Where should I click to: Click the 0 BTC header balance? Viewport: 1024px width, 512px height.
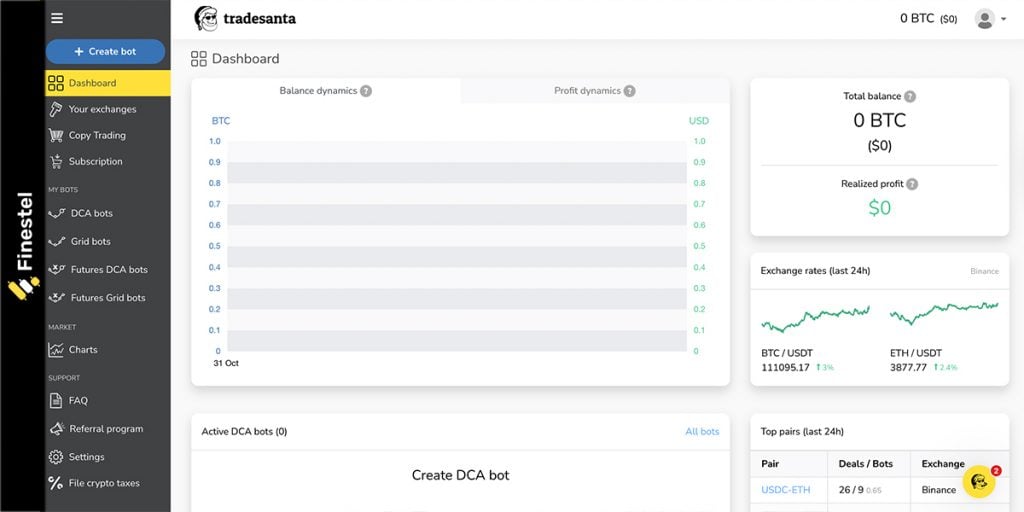click(x=928, y=18)
